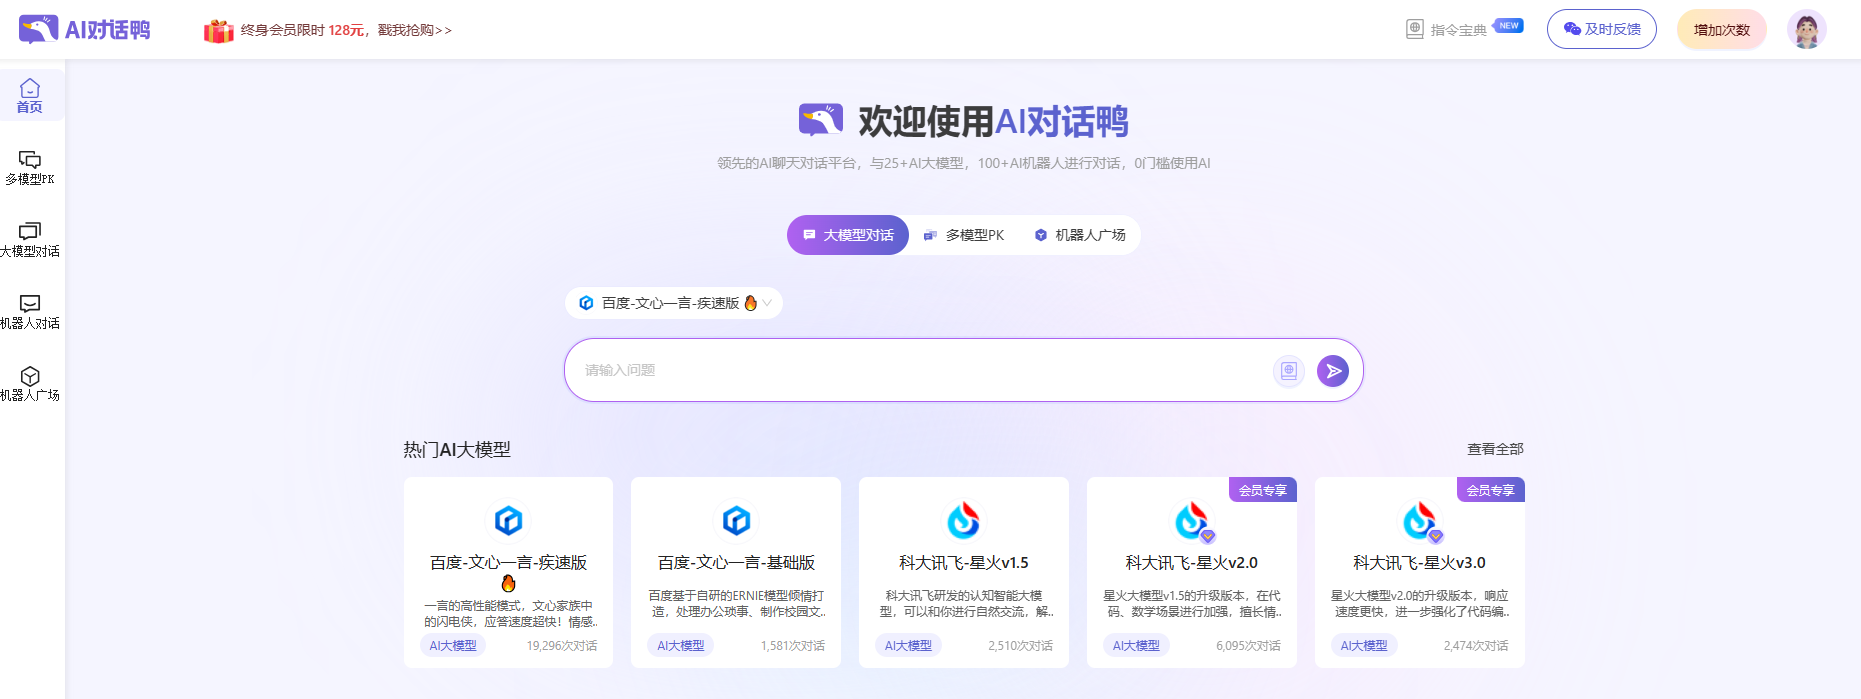Open 机器人广场 in the sidebar
Image resolution: width=1861 pixels, height=699 pixels.
(x=30, y=384)
